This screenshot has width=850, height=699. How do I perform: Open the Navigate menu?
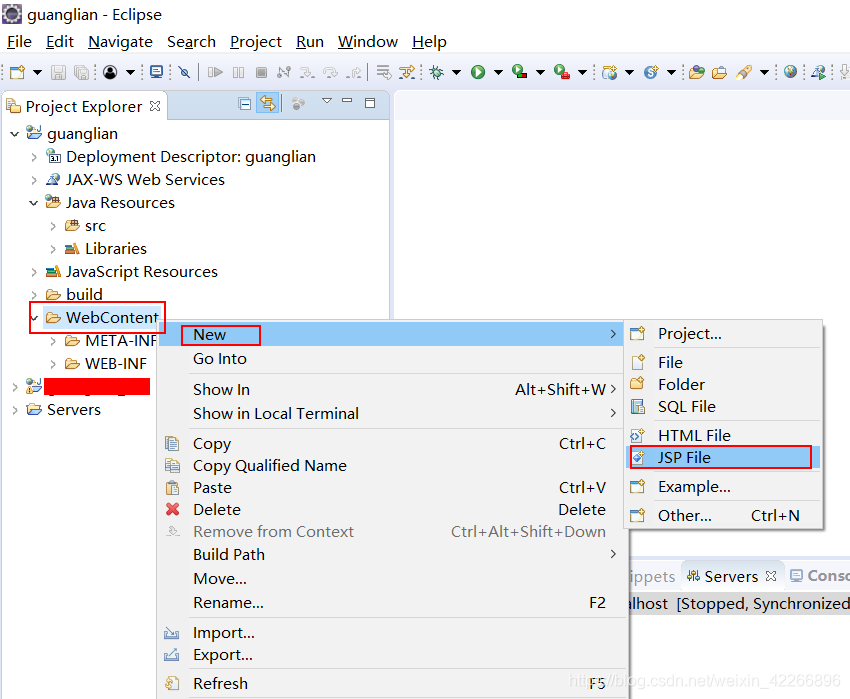click(x=120, y=42)
